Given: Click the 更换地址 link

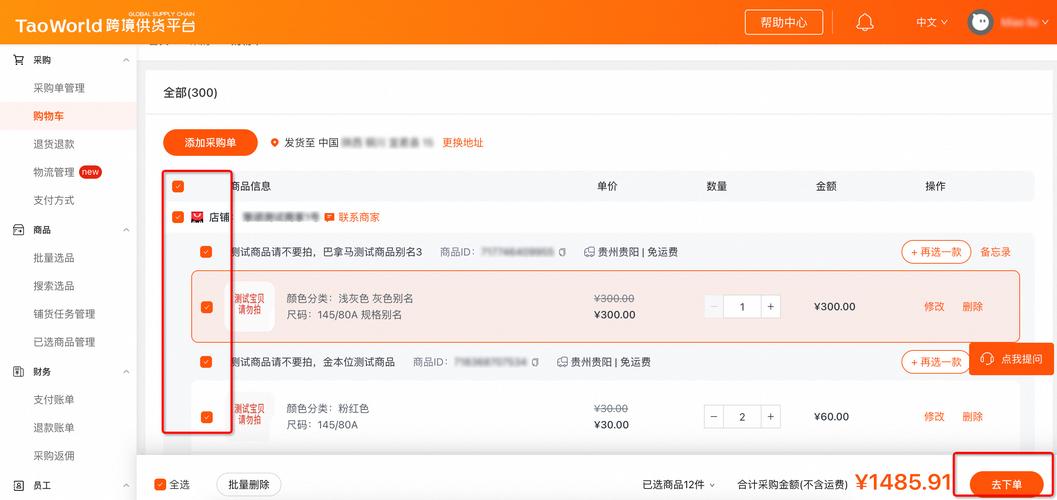Looking at the screenshot, I should 463,143.
